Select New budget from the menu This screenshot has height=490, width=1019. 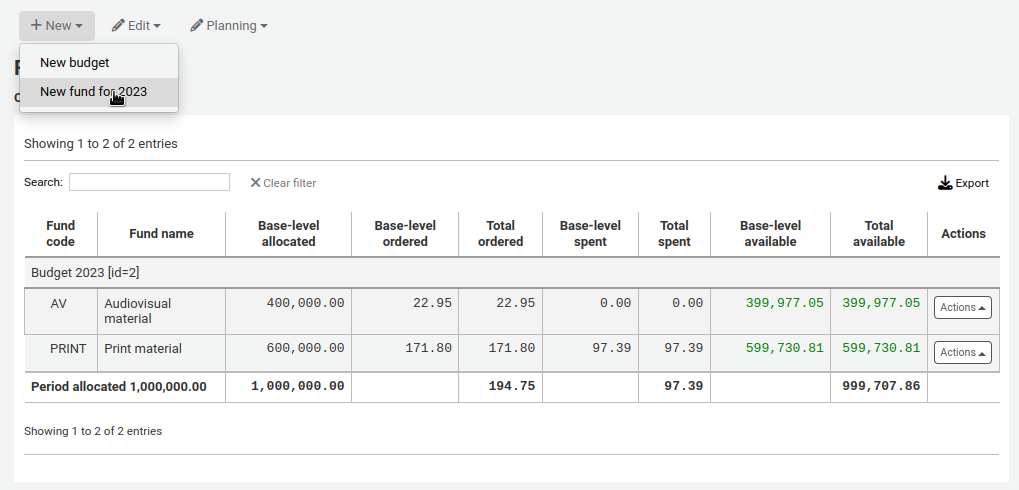(x=75, y=62)
